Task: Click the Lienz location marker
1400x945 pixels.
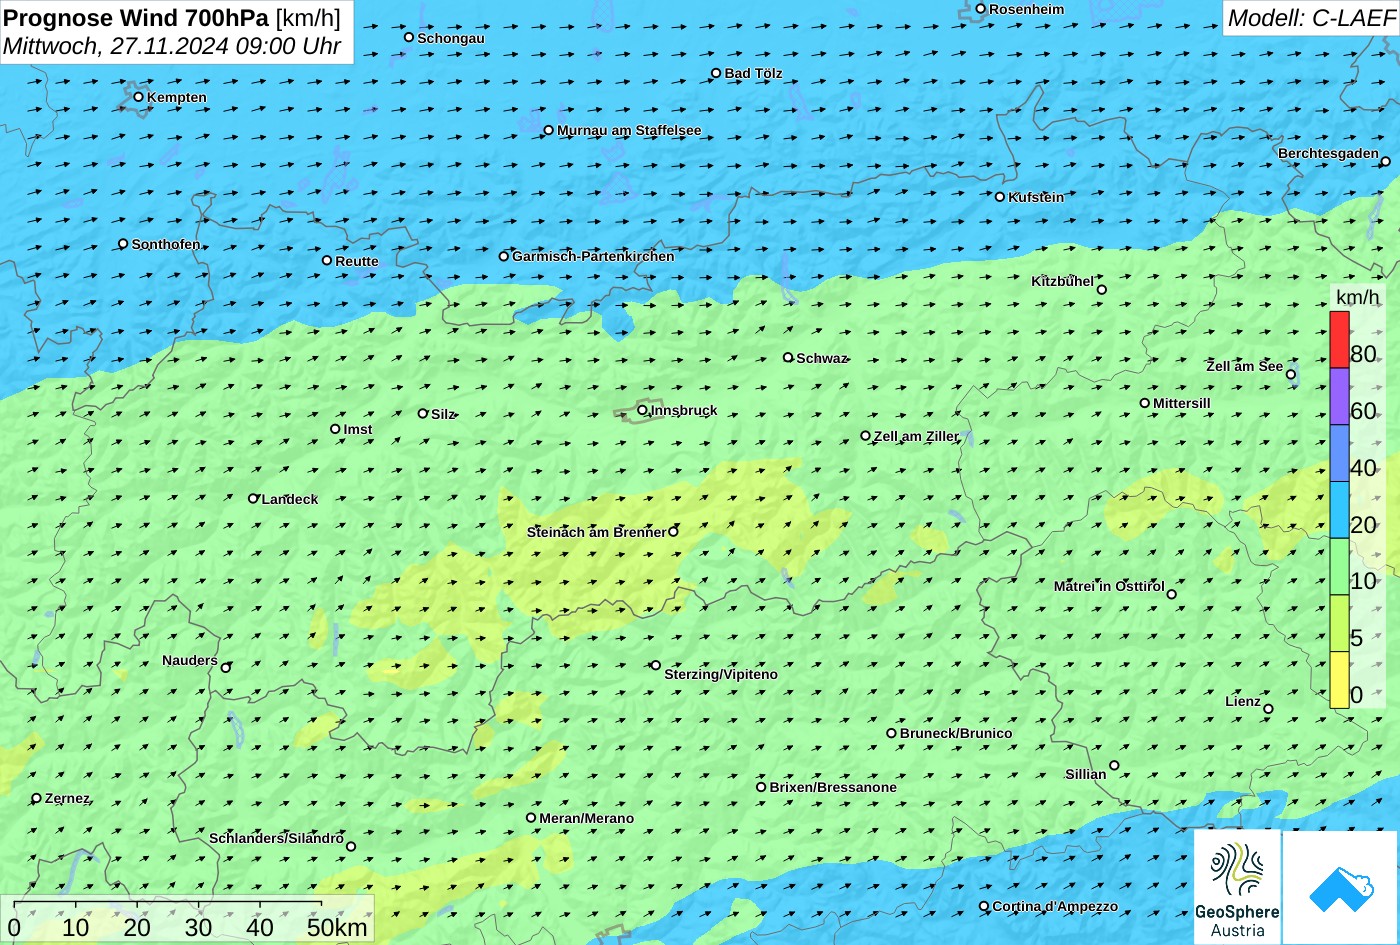Action: pos(1268,709)
